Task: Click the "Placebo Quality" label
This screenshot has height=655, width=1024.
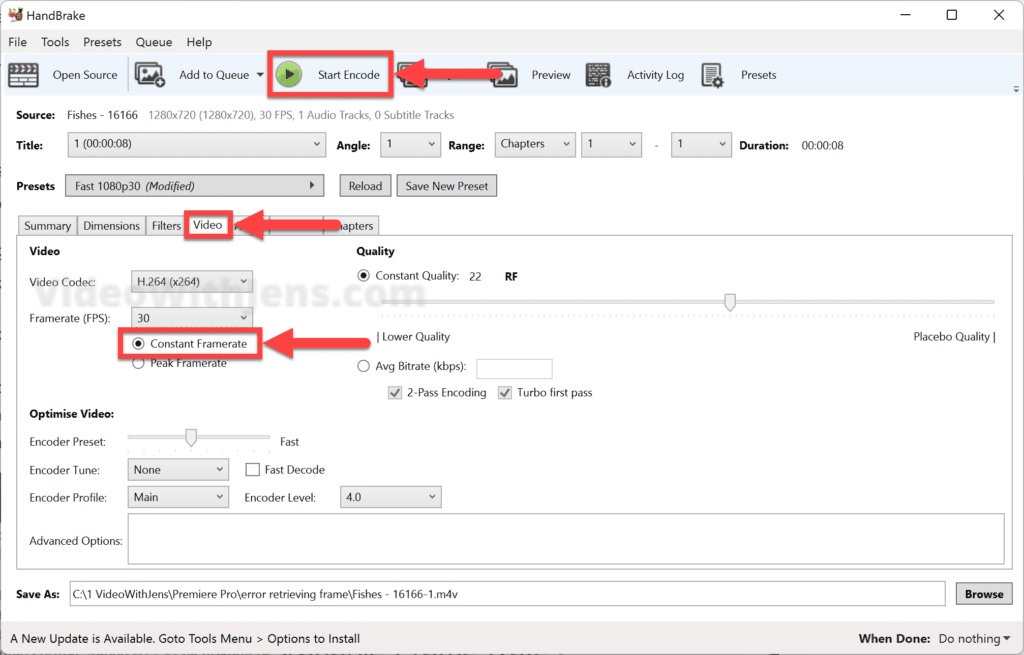Action: click(952, 337)
